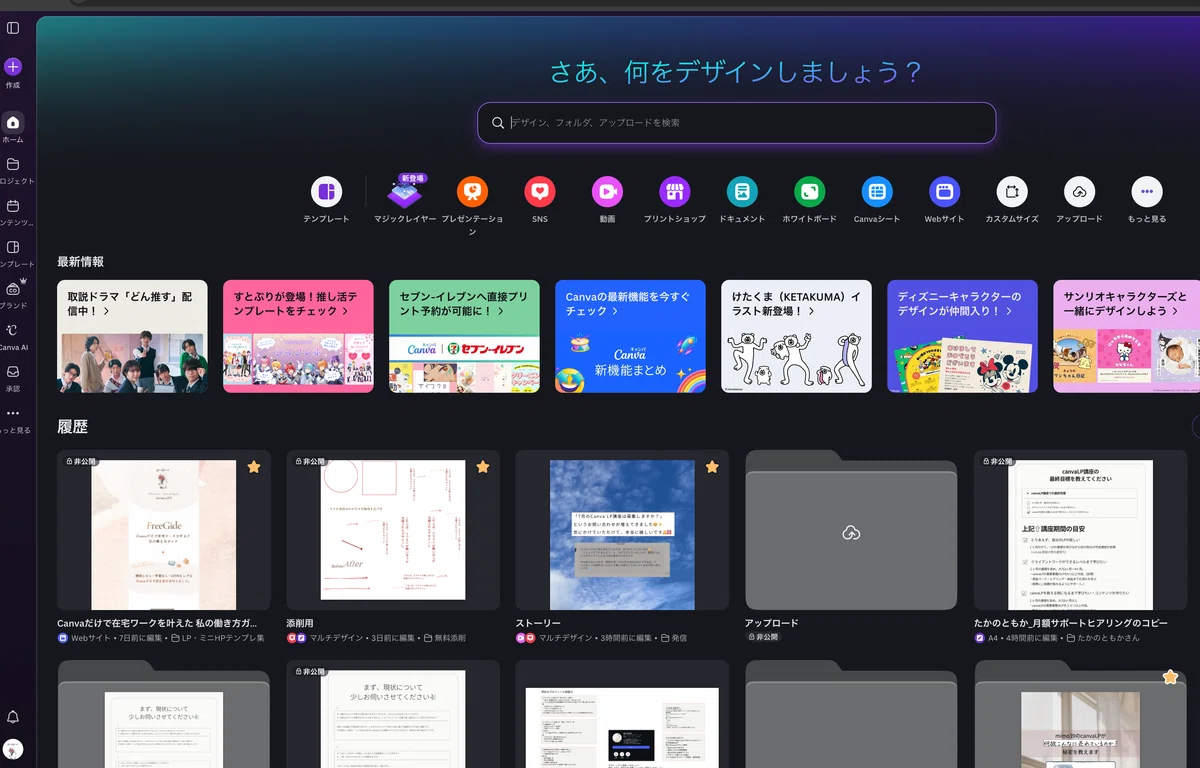Image resolution: width=1200 pixels, height=768 pixels.
Task: Click the アップロード folder name
Action: click(x=771, y=623)
